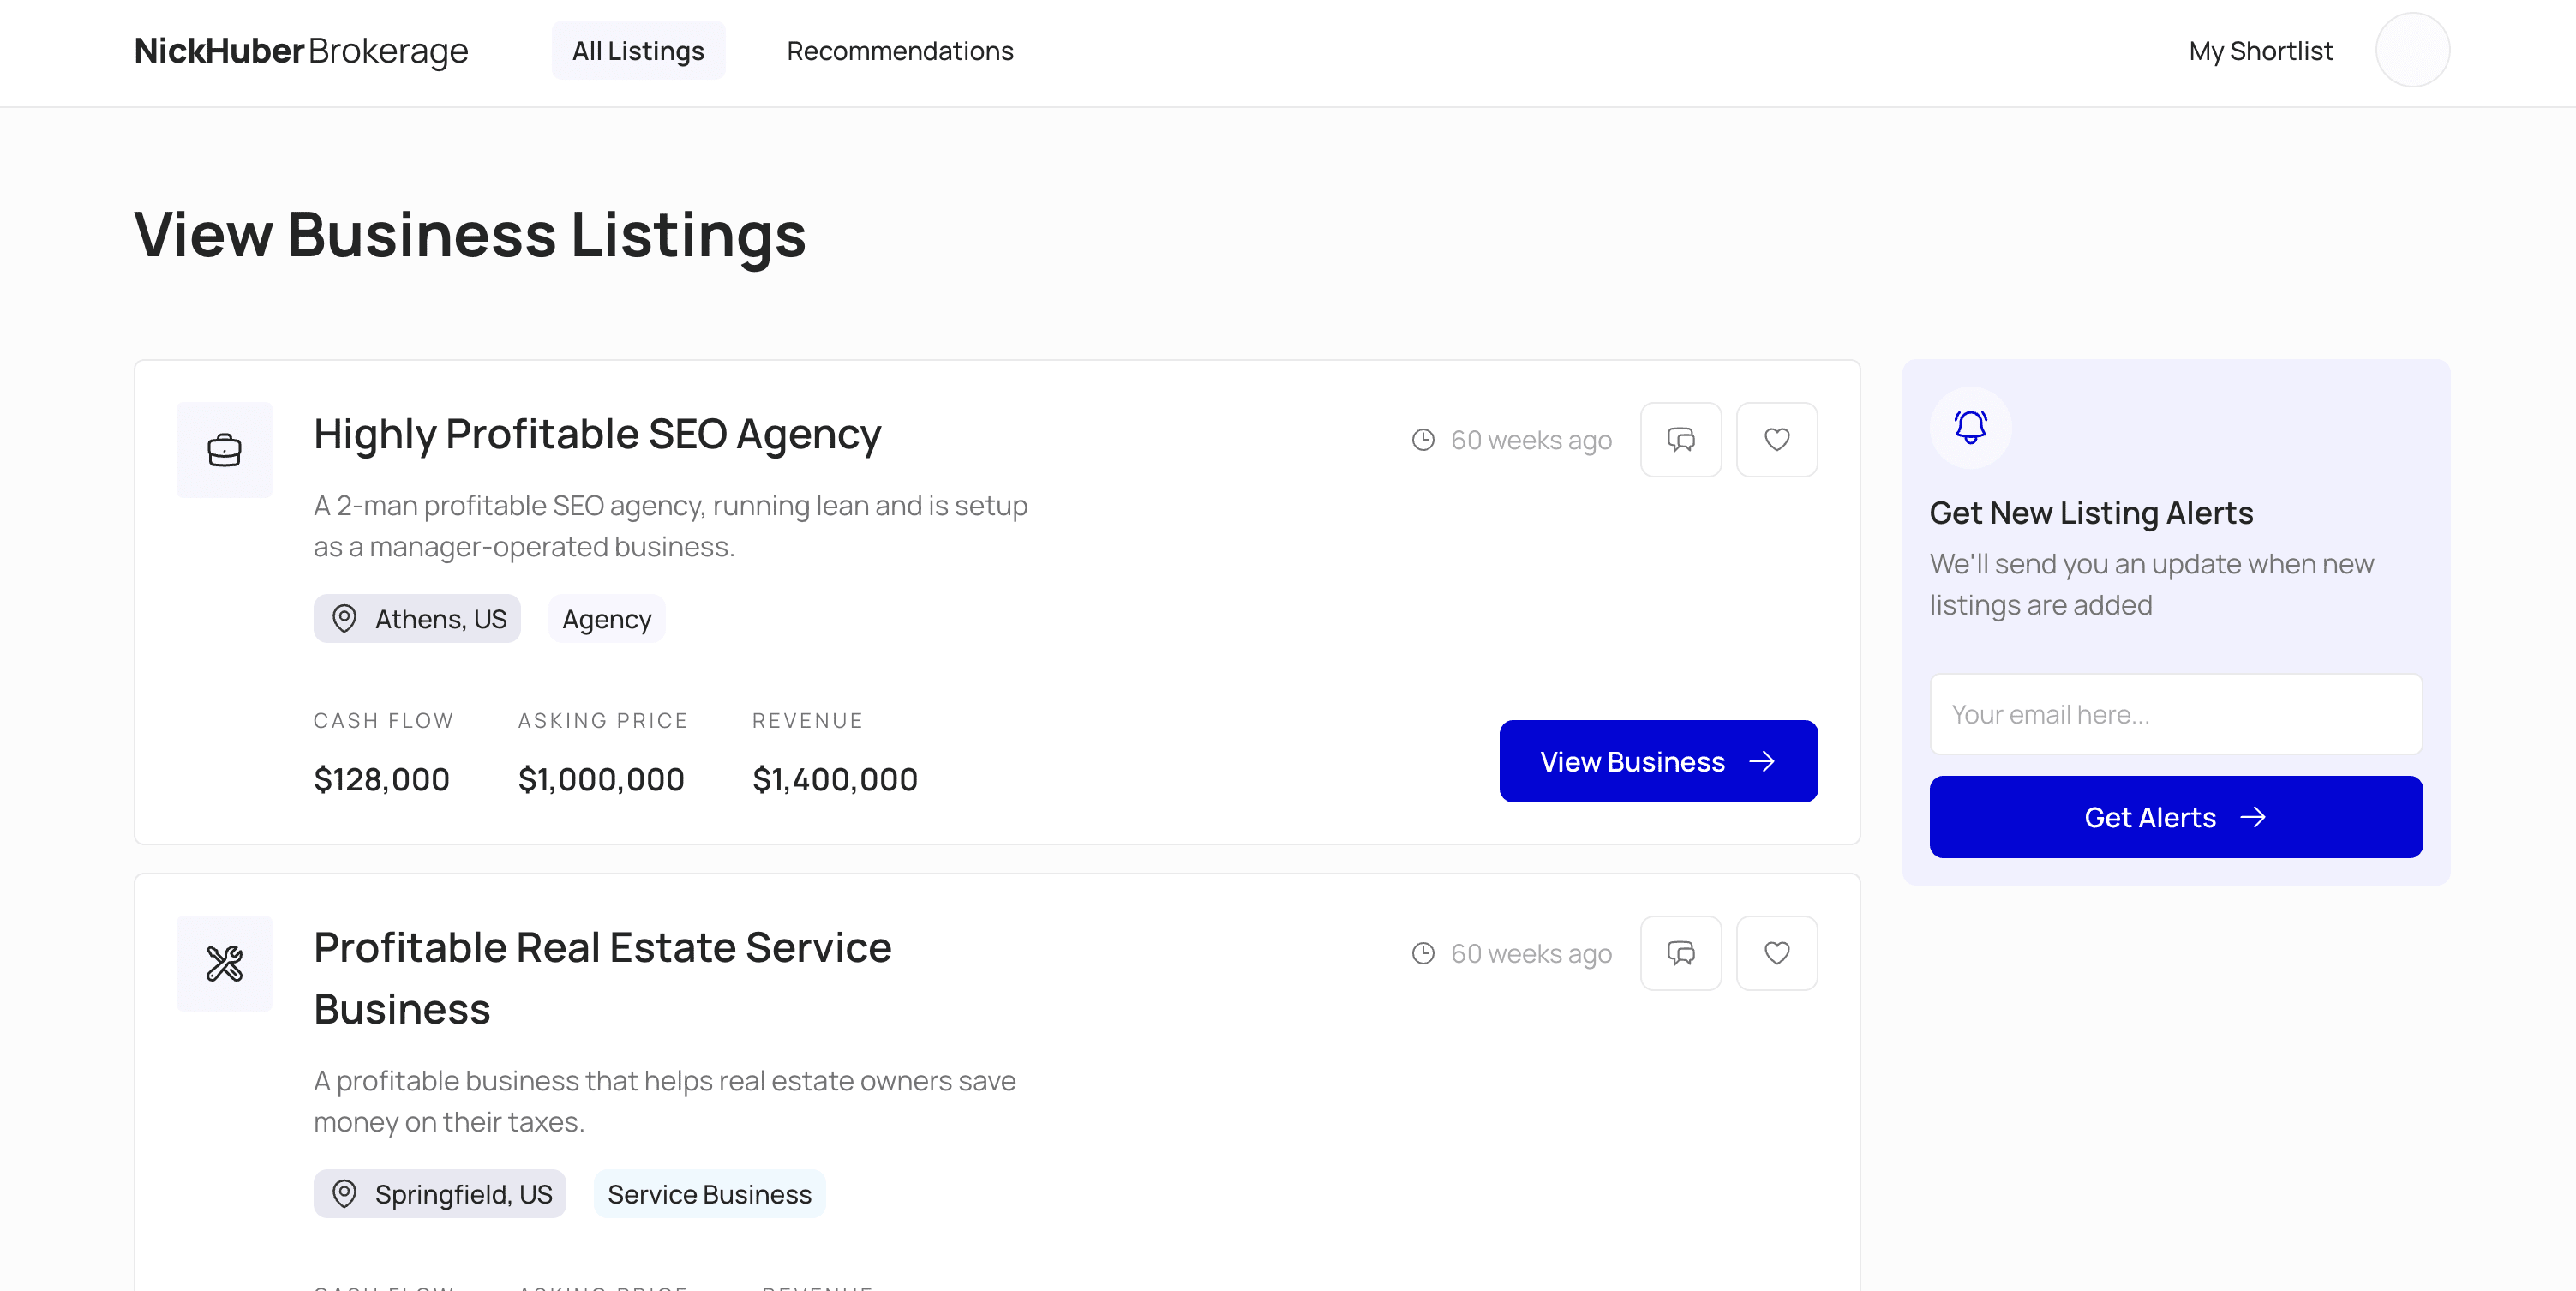
Task: Click the real estate business description text
Action: 664,1101
